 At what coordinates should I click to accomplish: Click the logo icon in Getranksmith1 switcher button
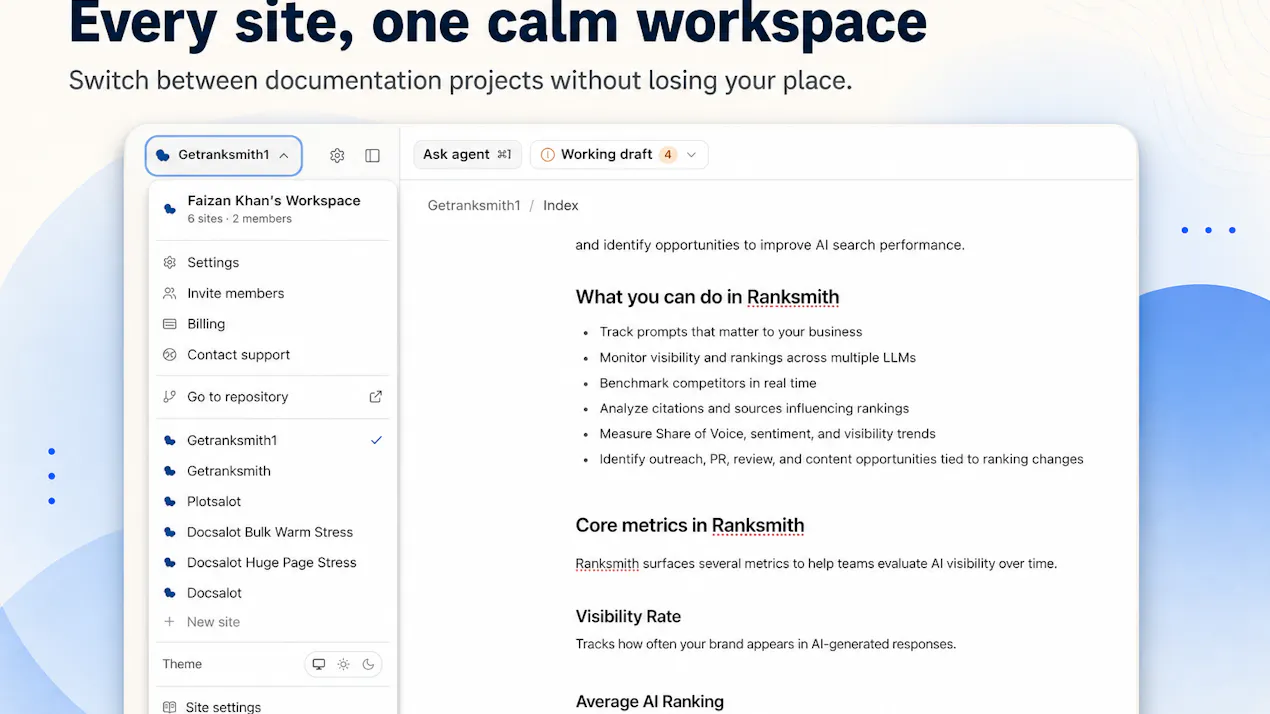coord(163,155)
